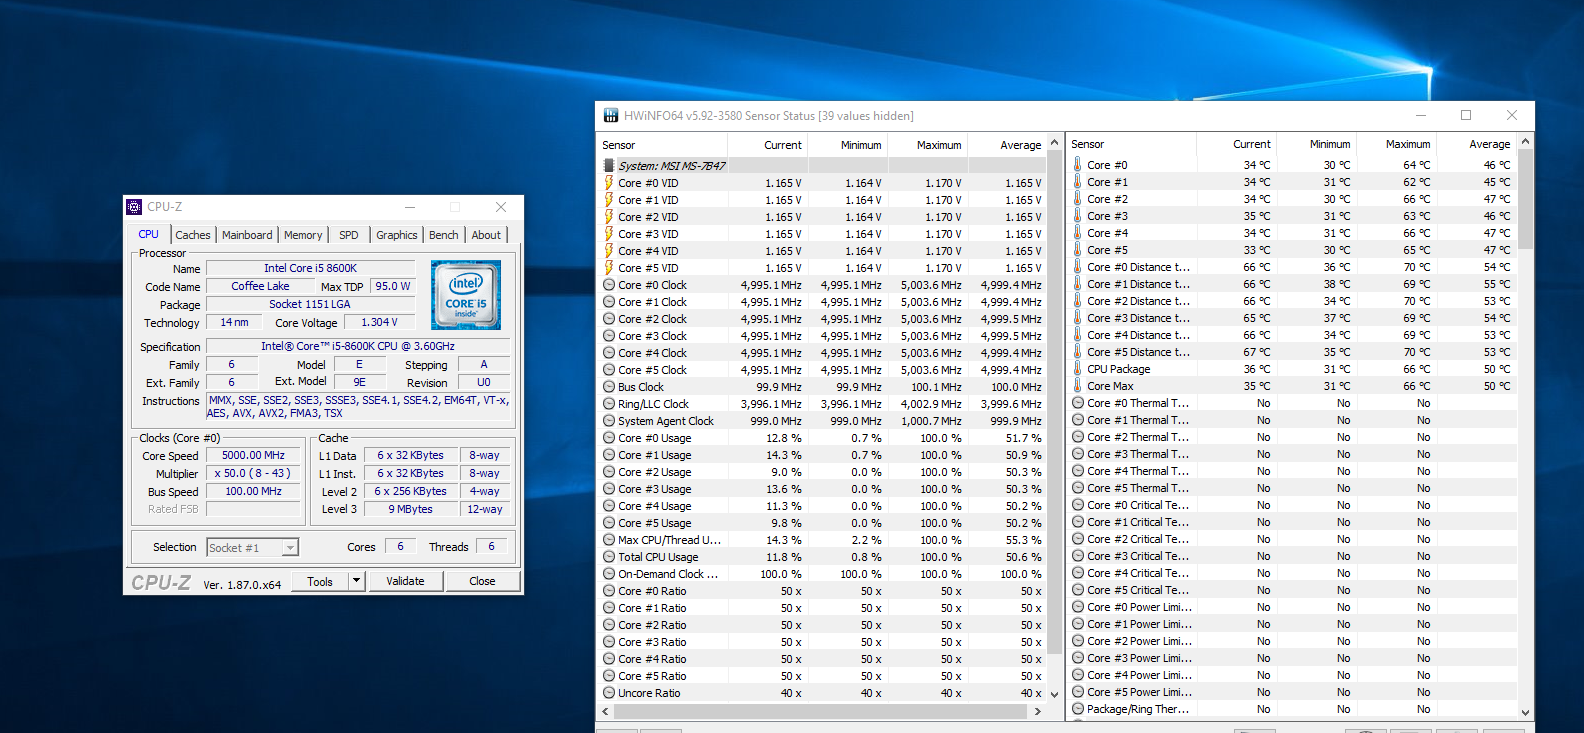
Task: Click the Level 3 9 MBytes cache value
Action: pyautogui.click(x=411, y=509)
